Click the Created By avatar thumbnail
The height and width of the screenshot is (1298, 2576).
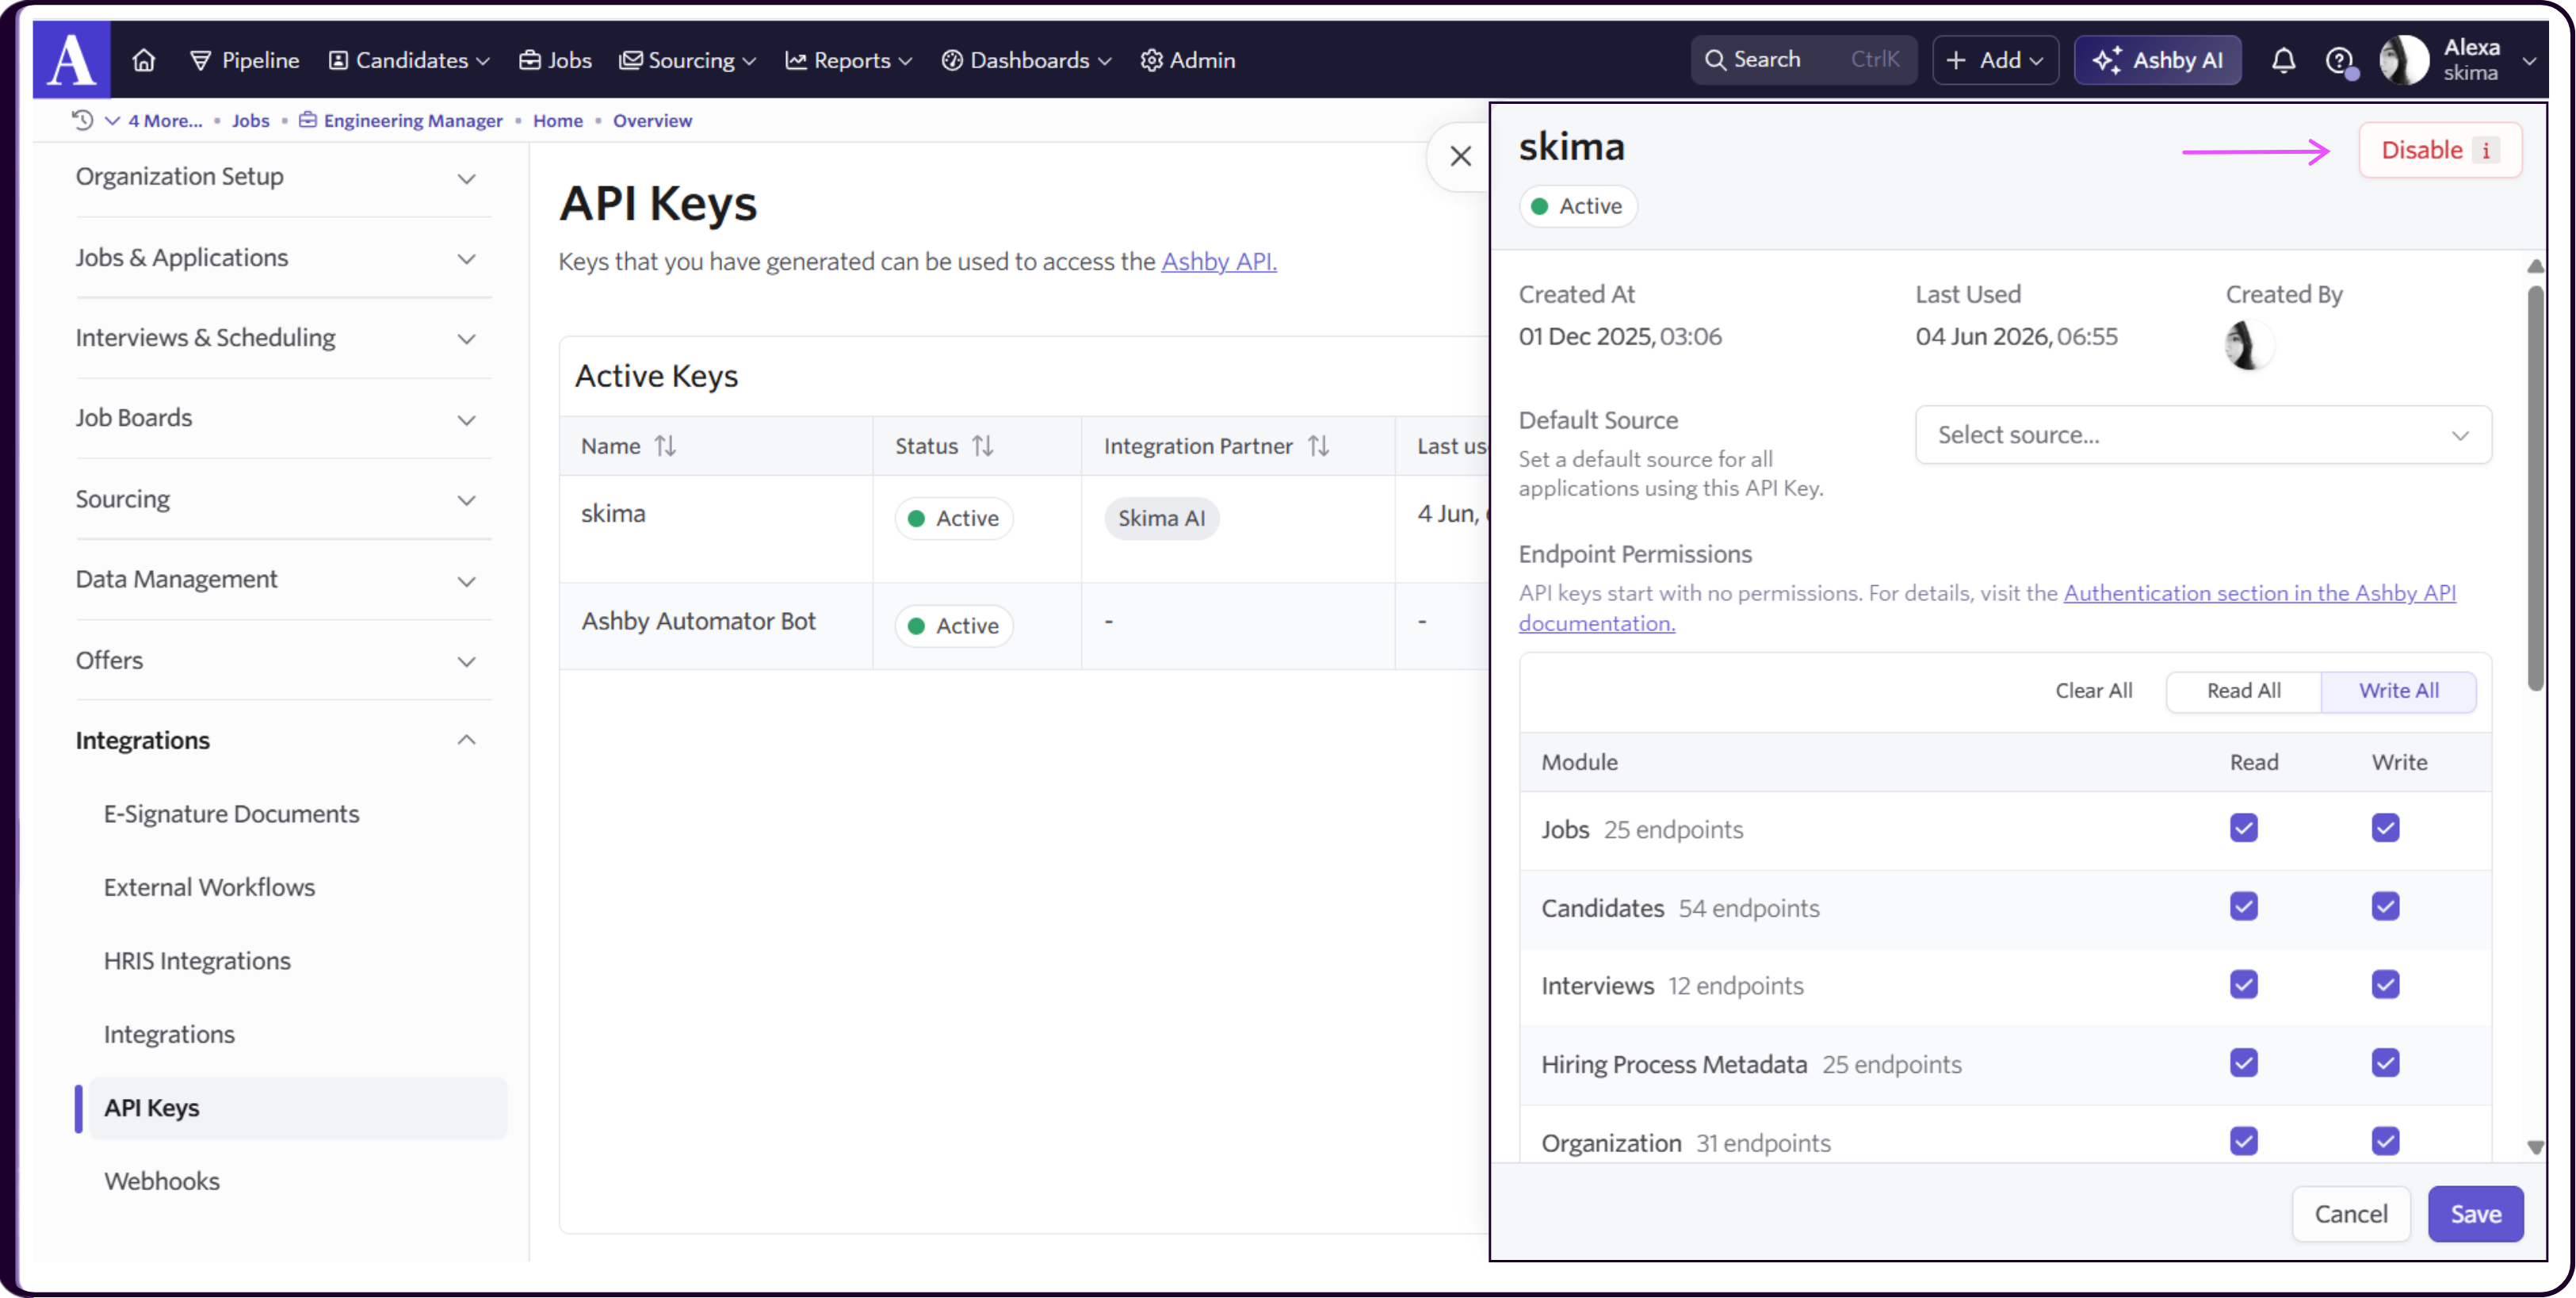[x=2248, y=346]
